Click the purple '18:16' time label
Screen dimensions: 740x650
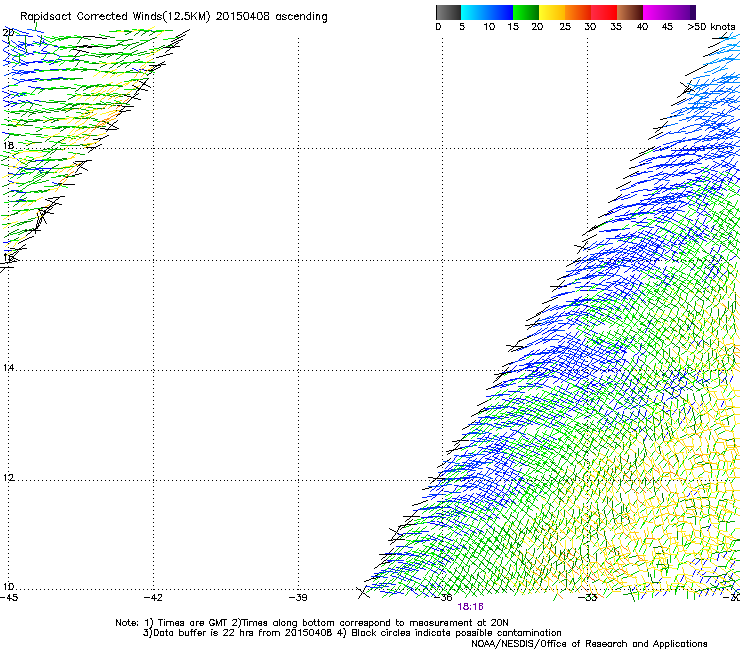click(x=471, y=607)
